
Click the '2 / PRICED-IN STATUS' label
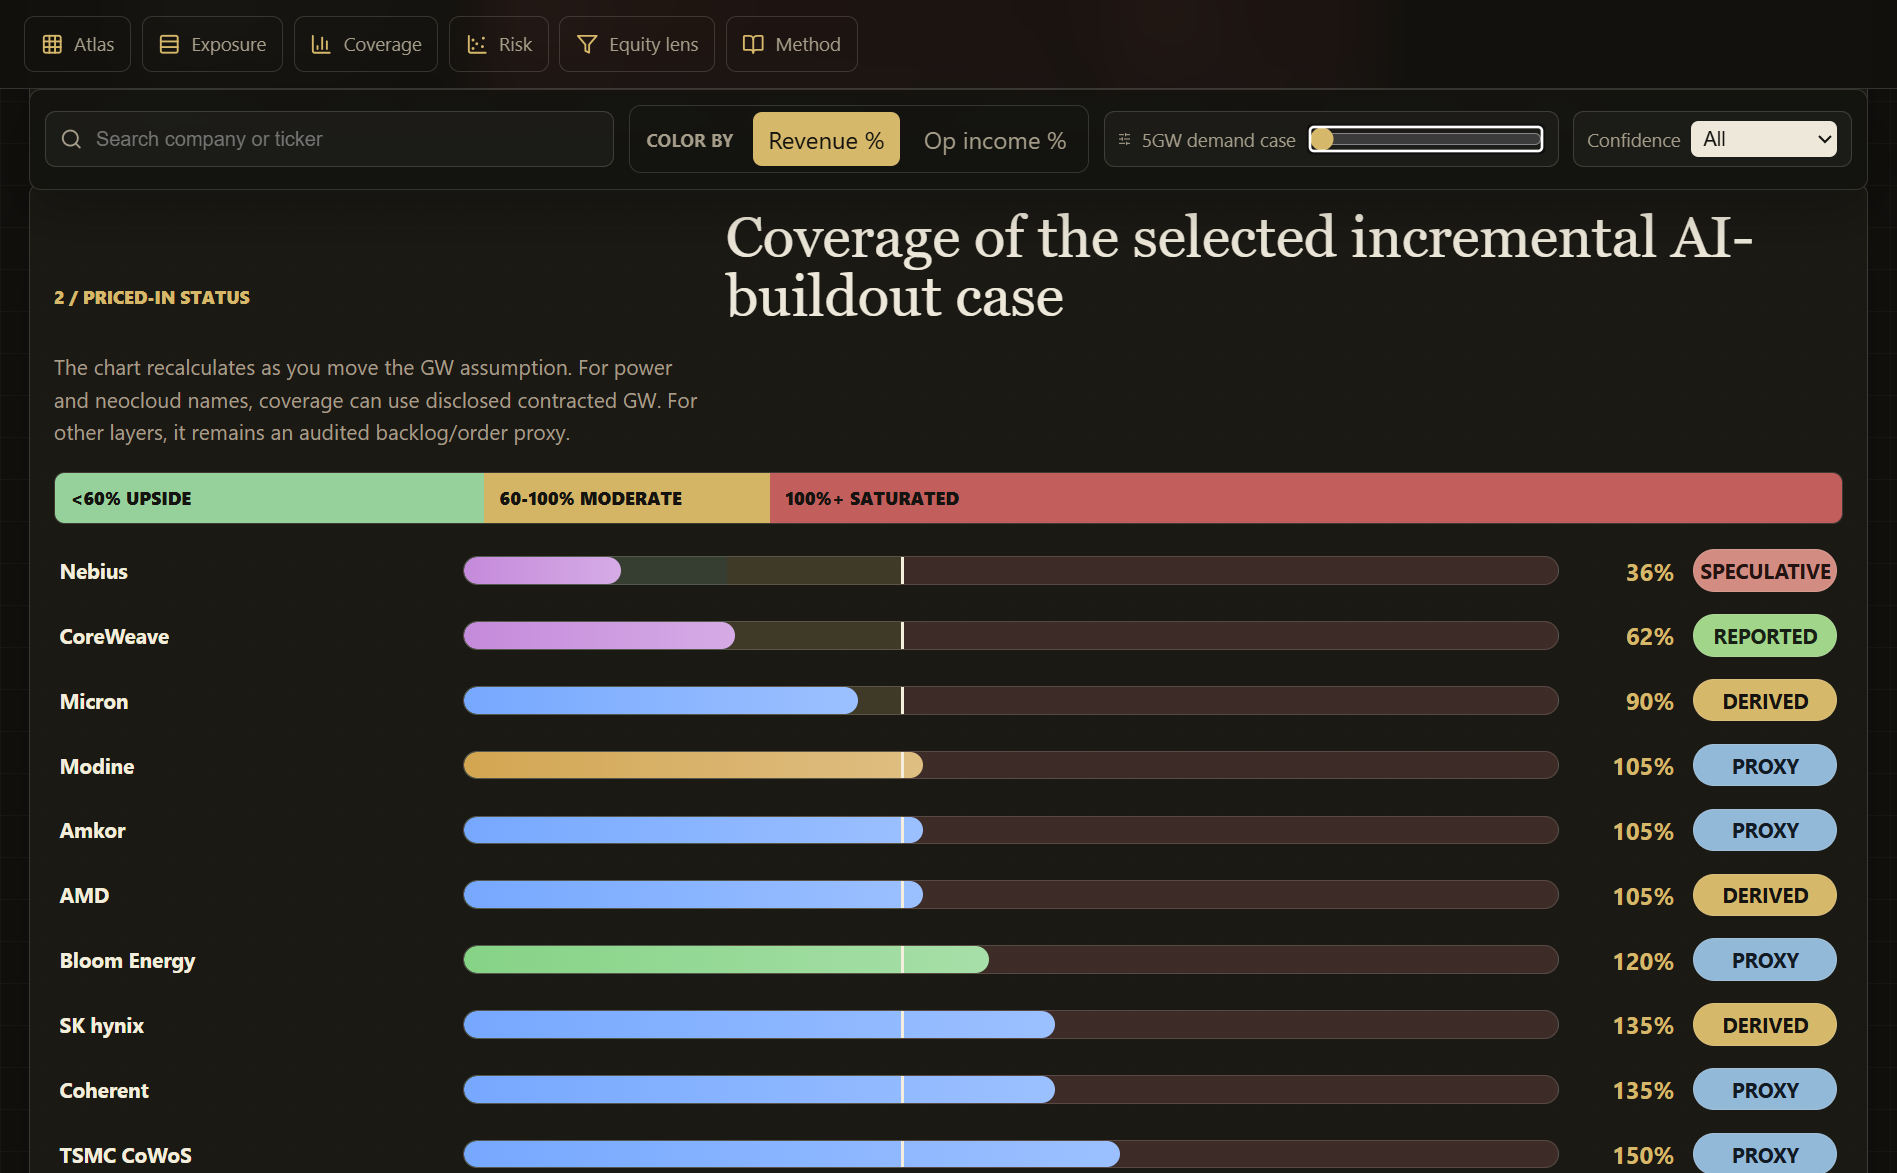pyautogui.click(x=152, y=298)
